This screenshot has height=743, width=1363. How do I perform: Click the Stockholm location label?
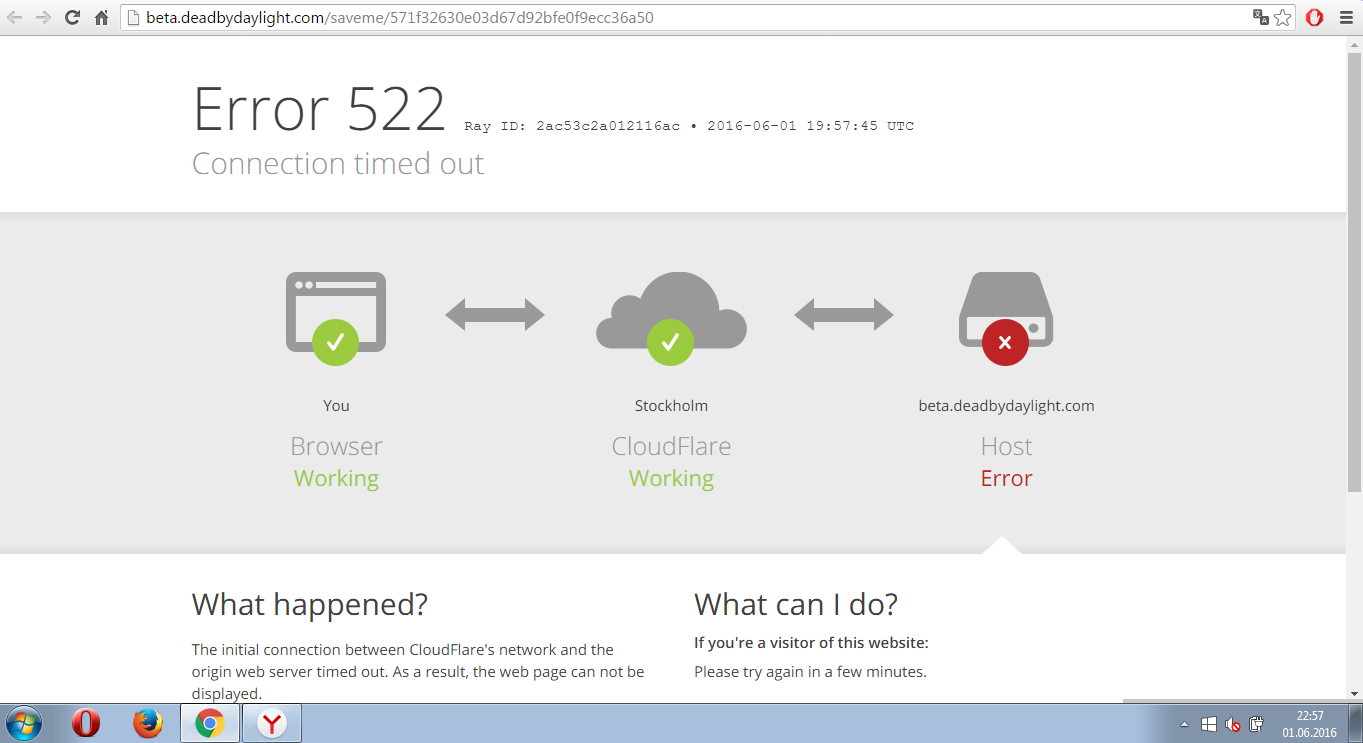point(671,406)
